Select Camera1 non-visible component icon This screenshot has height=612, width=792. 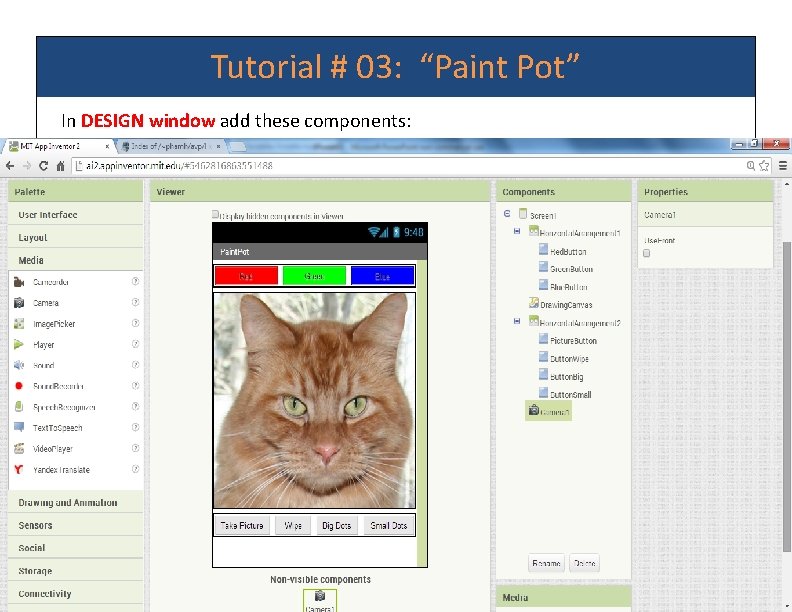pos(320,596)
